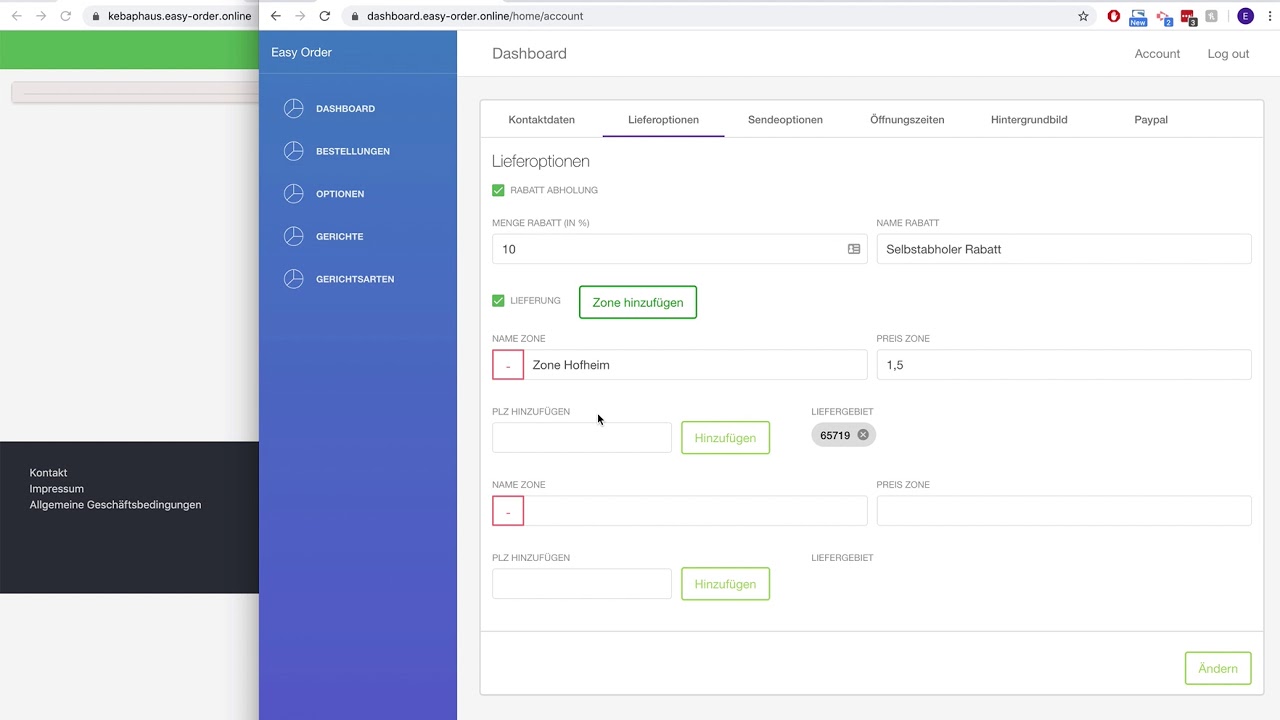The width and height of the screenshot is (1280, 720).
Task: Open Account link in header
Action: coord(1157,54)
